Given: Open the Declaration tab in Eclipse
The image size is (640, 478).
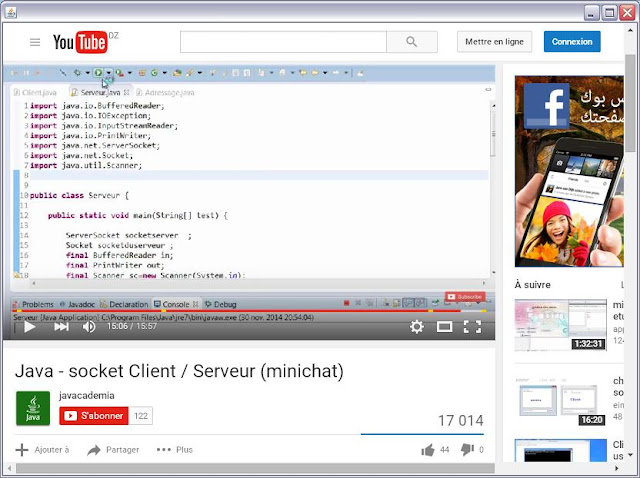Looking at the screenshot, I should pos(124,304).
